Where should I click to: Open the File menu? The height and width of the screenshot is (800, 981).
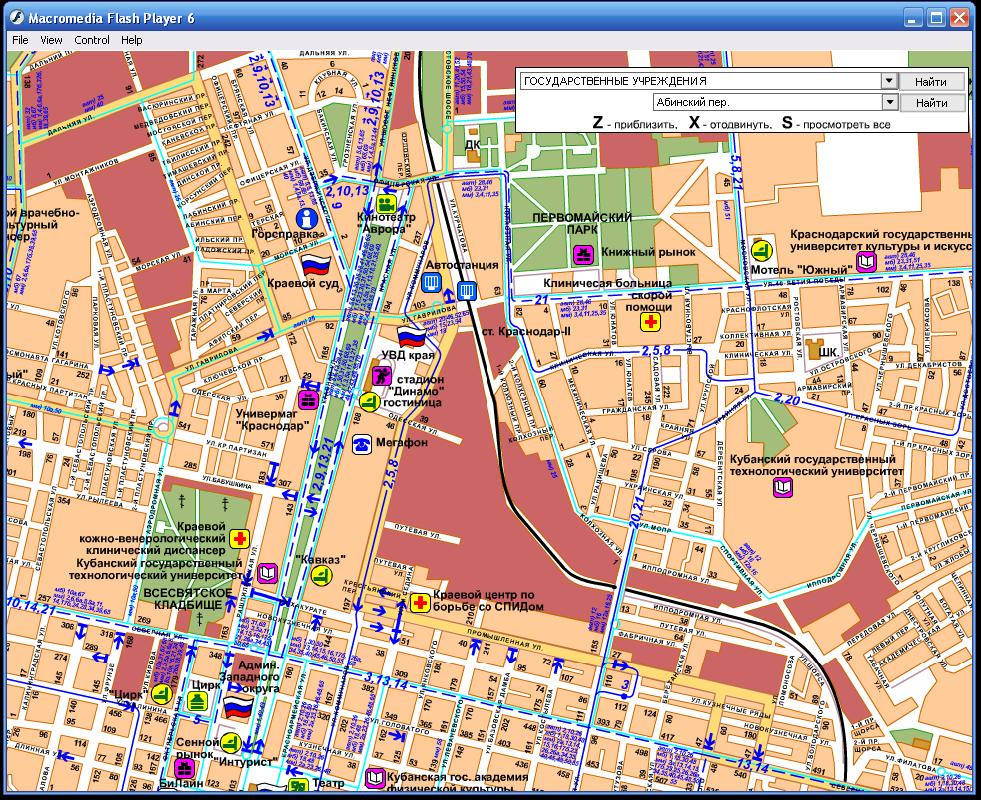click(20, 40)
